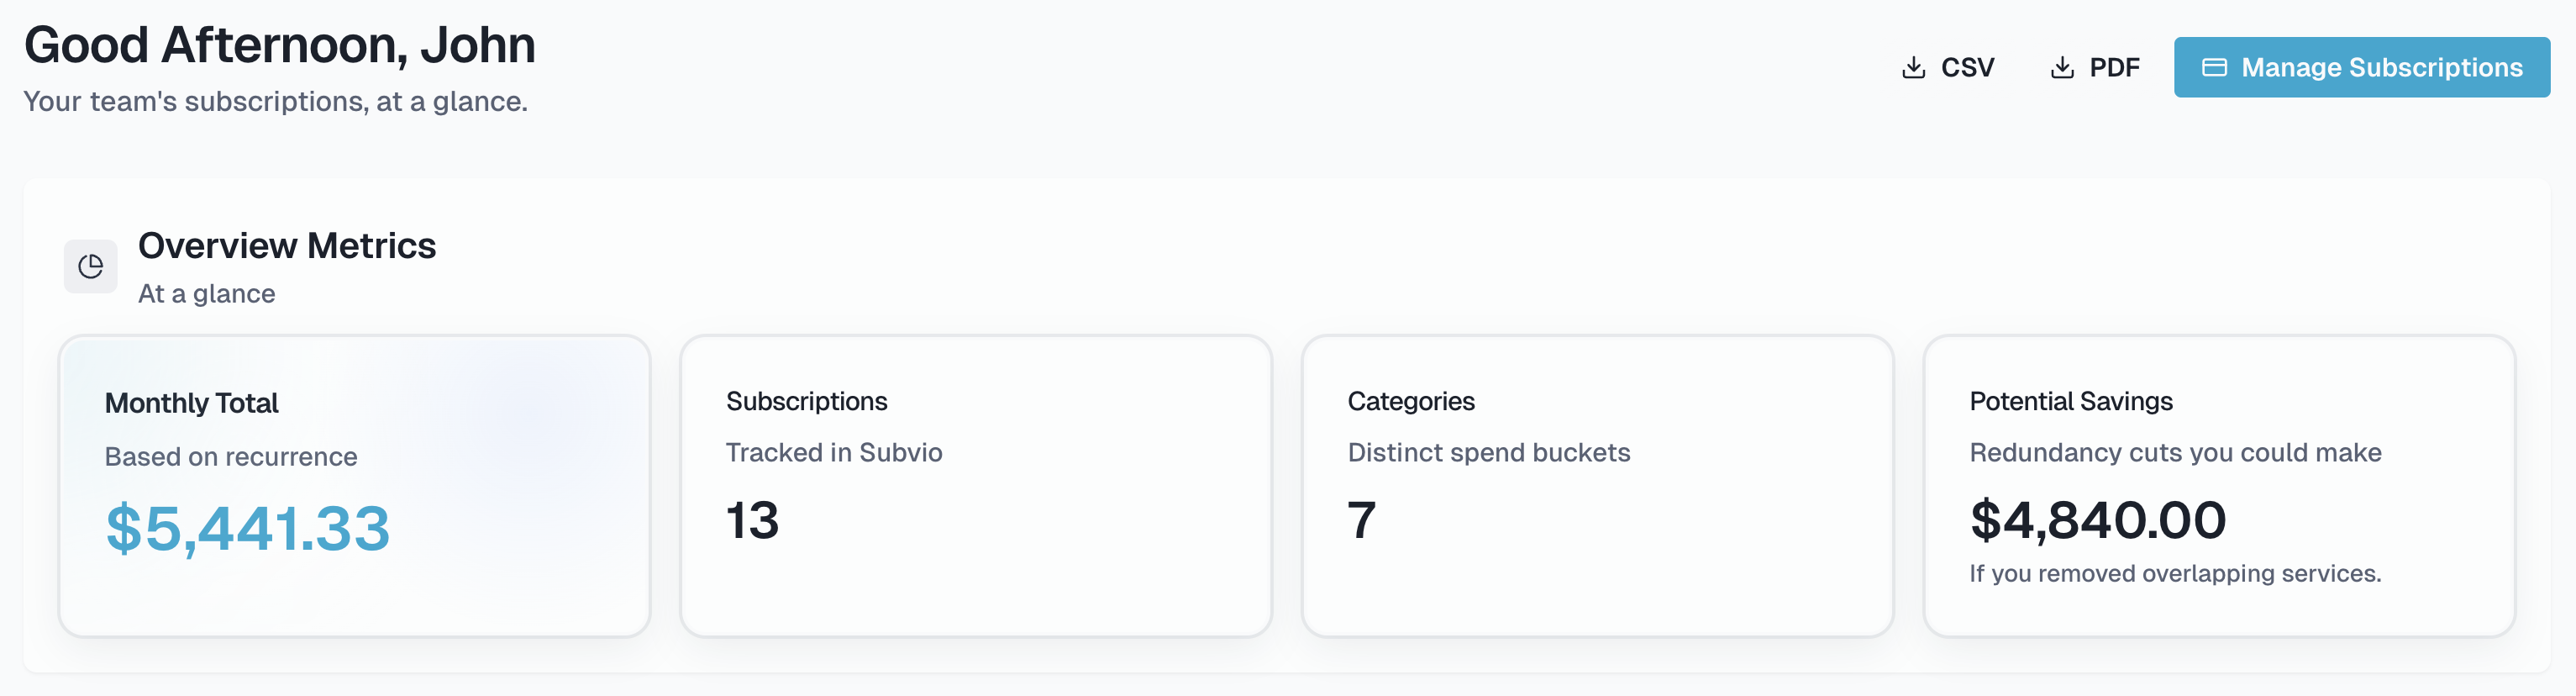Select the Categories metric card
This screenshot has height=696, width=2576.
[x=1598, y=487]
